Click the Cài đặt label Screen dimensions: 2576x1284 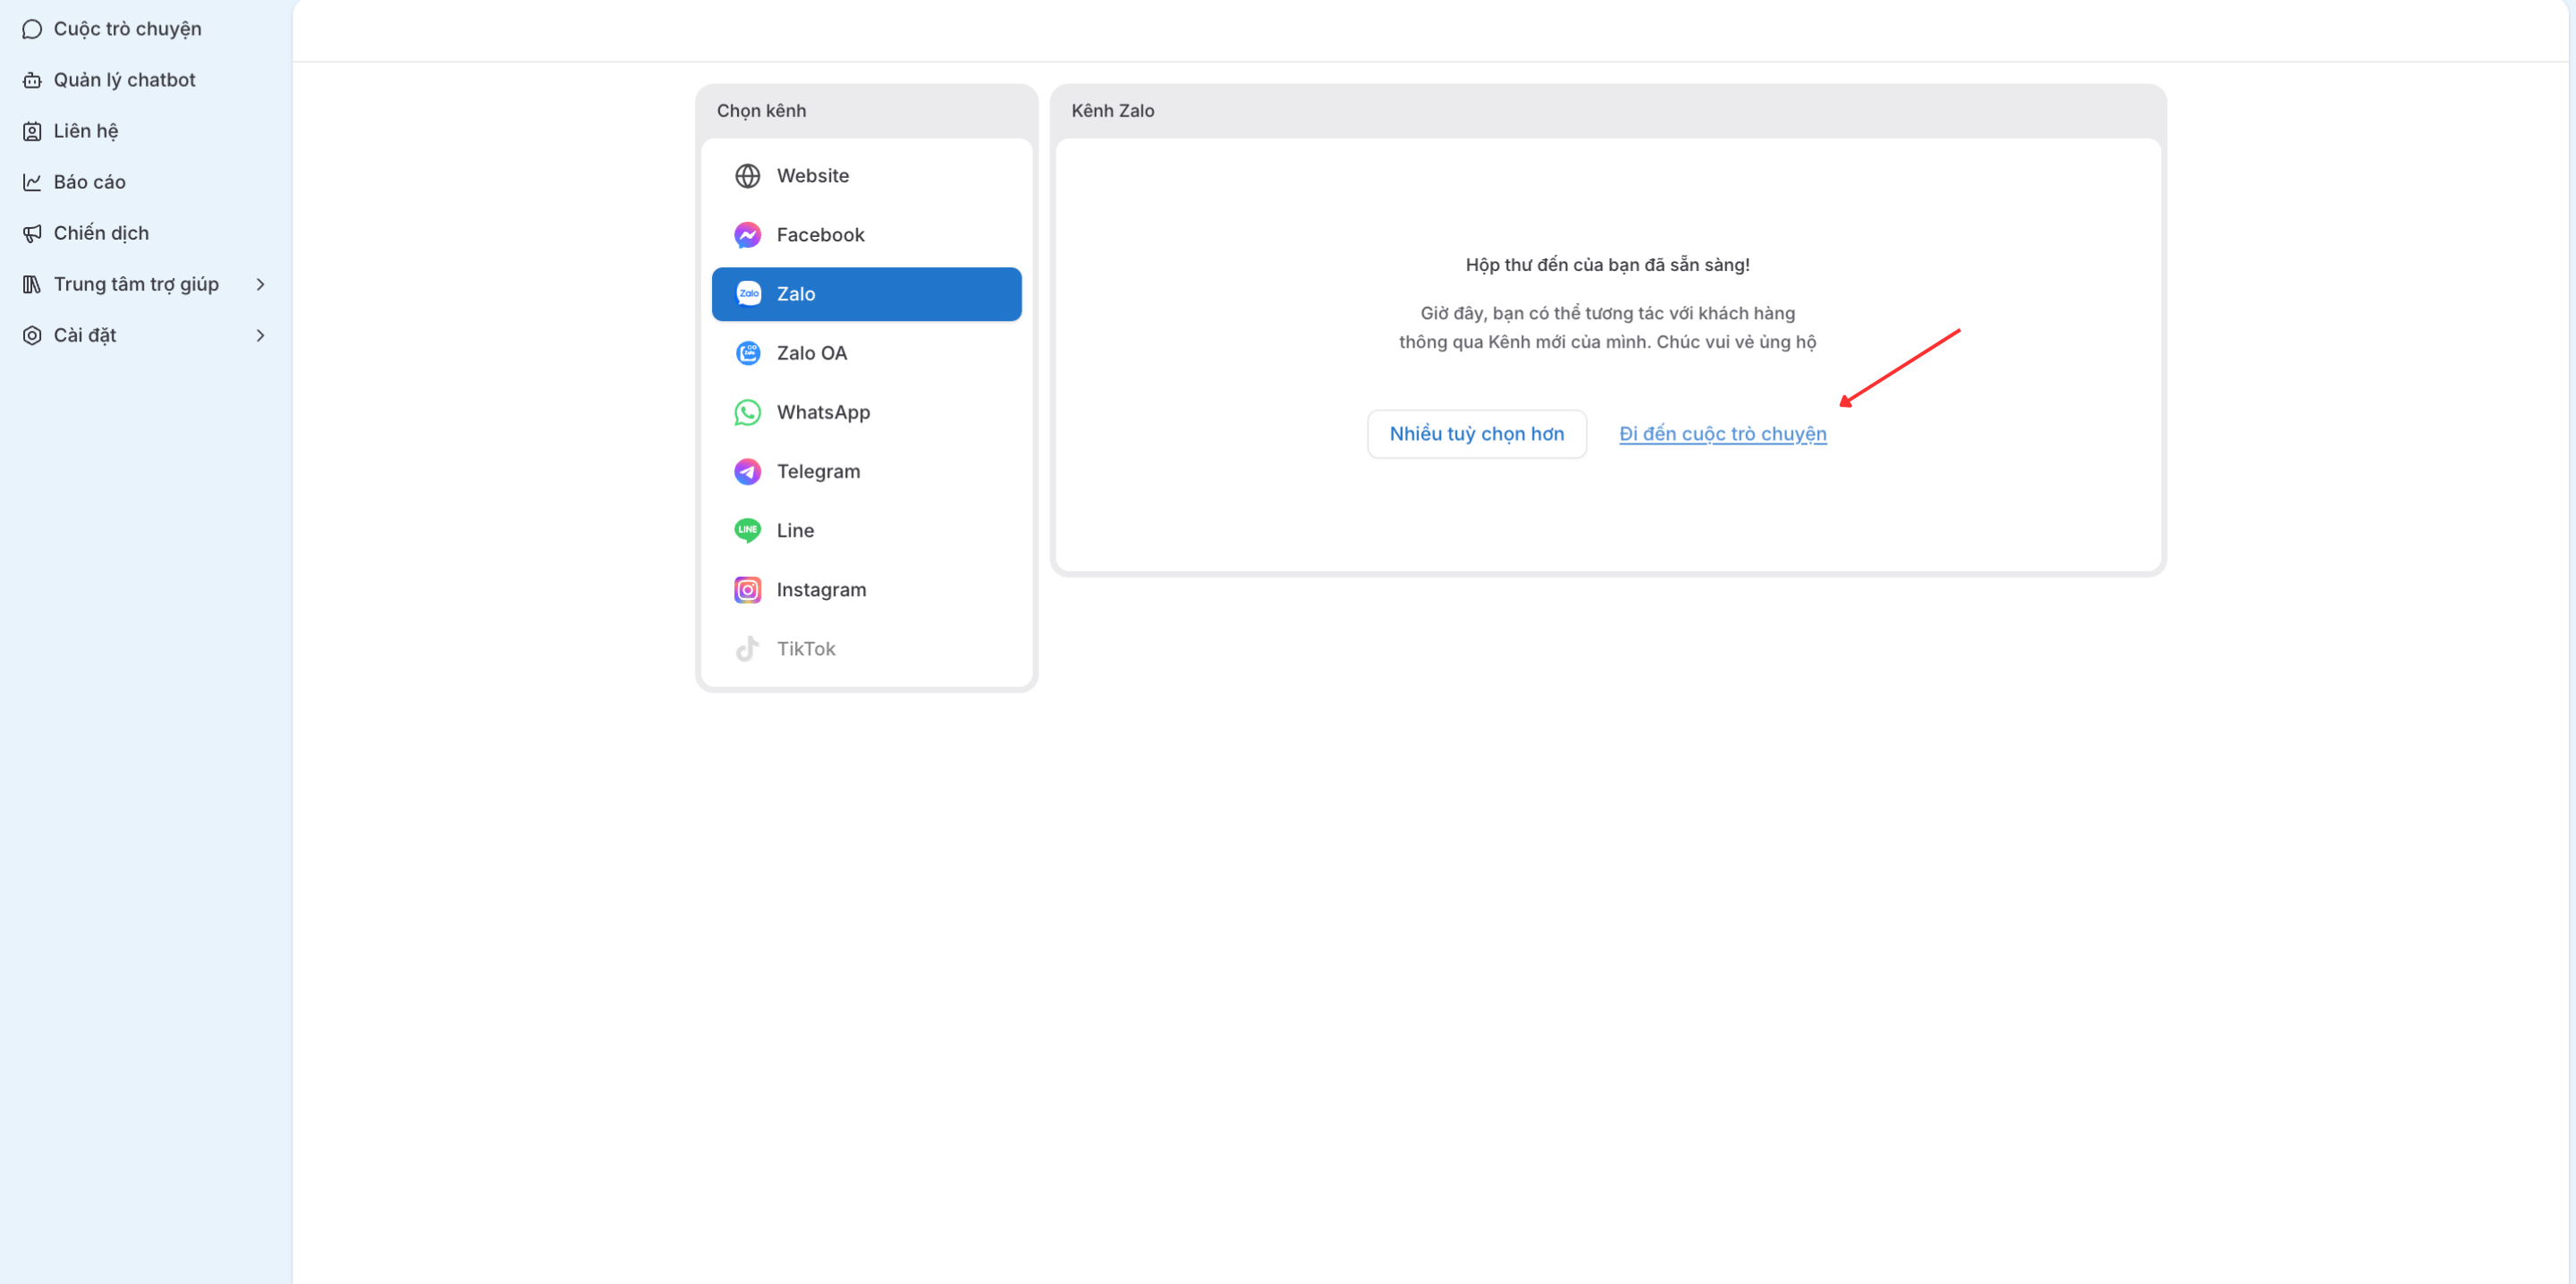85,335
